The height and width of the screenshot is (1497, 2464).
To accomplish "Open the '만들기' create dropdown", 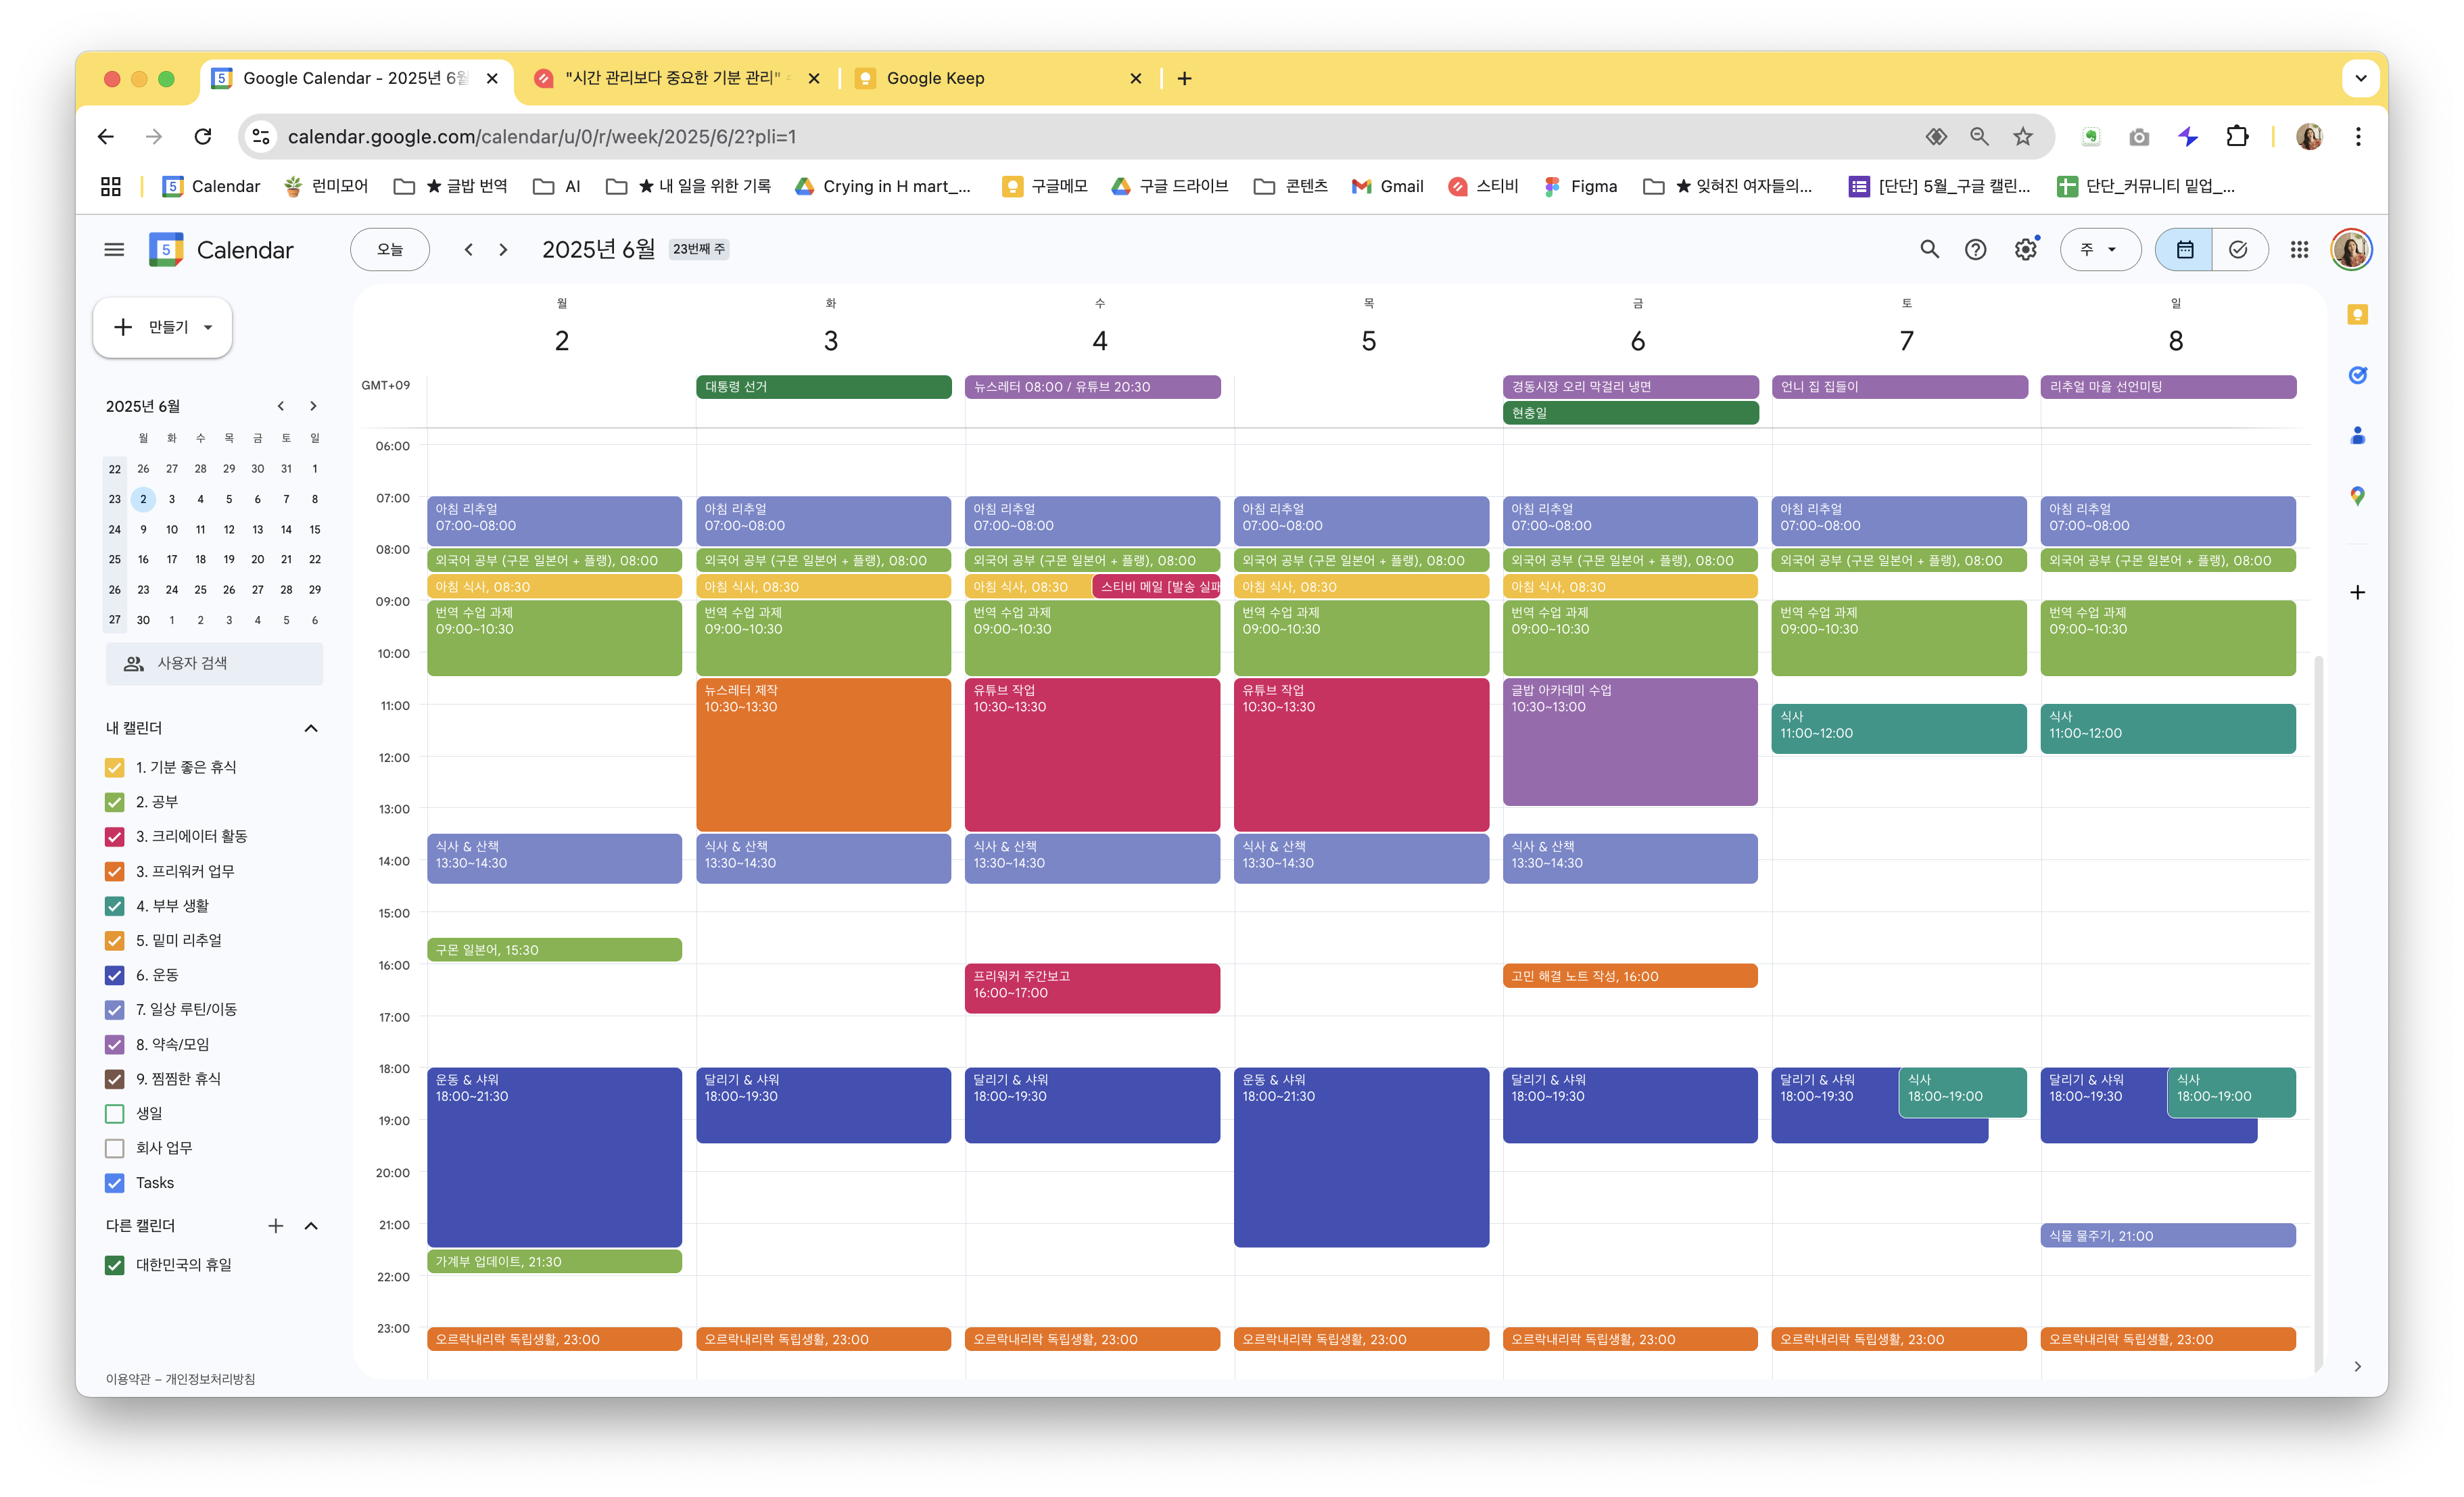I will 163,327.
